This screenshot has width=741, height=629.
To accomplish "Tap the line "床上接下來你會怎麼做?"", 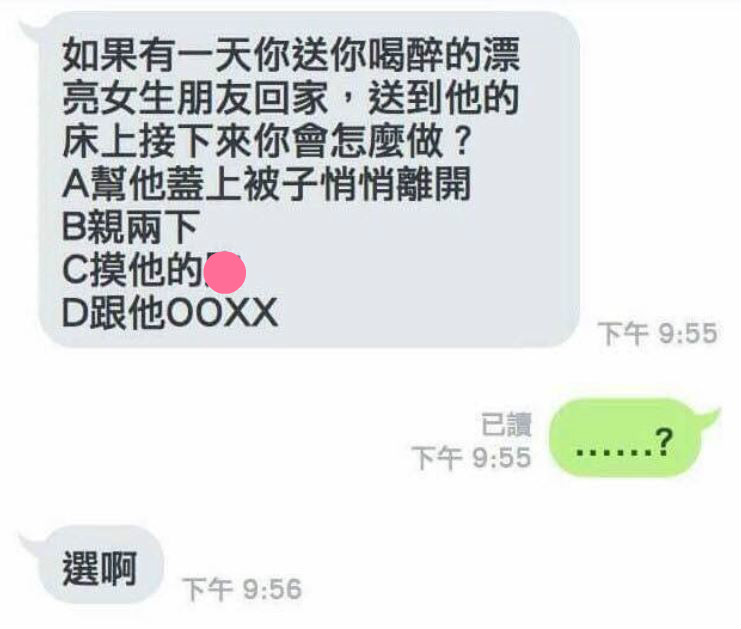I will tap(267, 141).
